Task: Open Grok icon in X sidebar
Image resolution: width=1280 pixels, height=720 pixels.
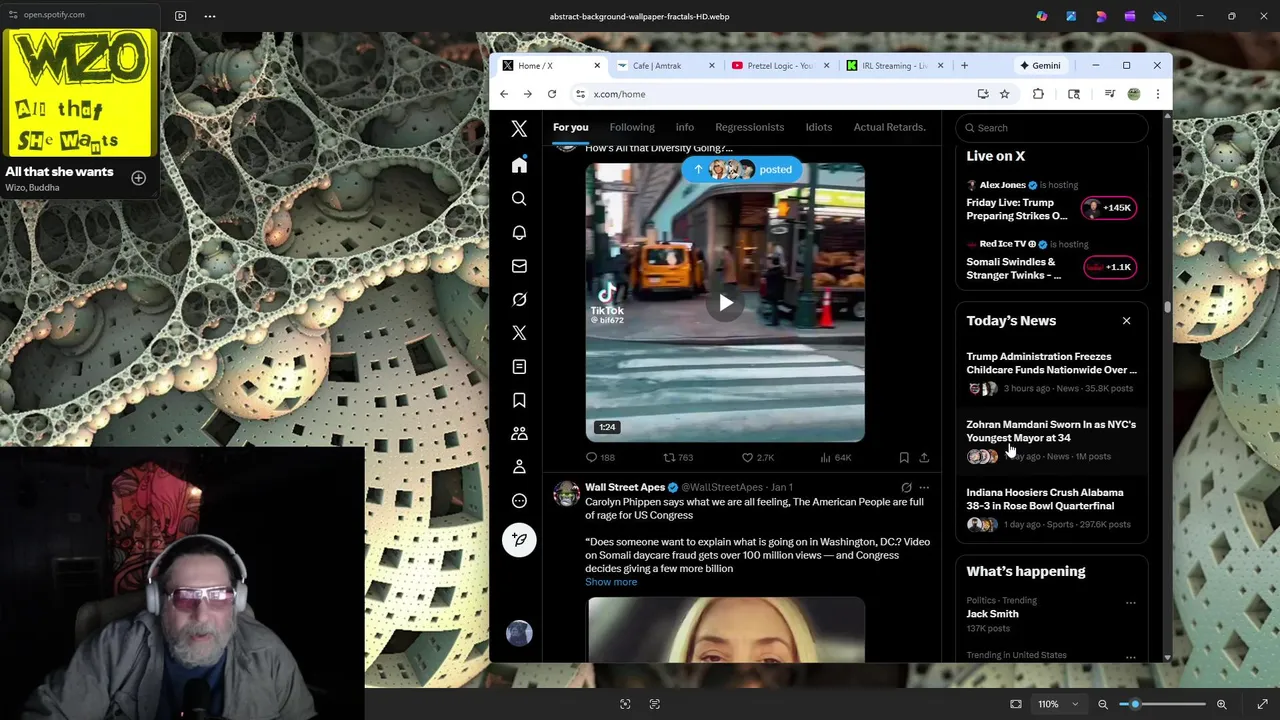Action: coord(519,299)
